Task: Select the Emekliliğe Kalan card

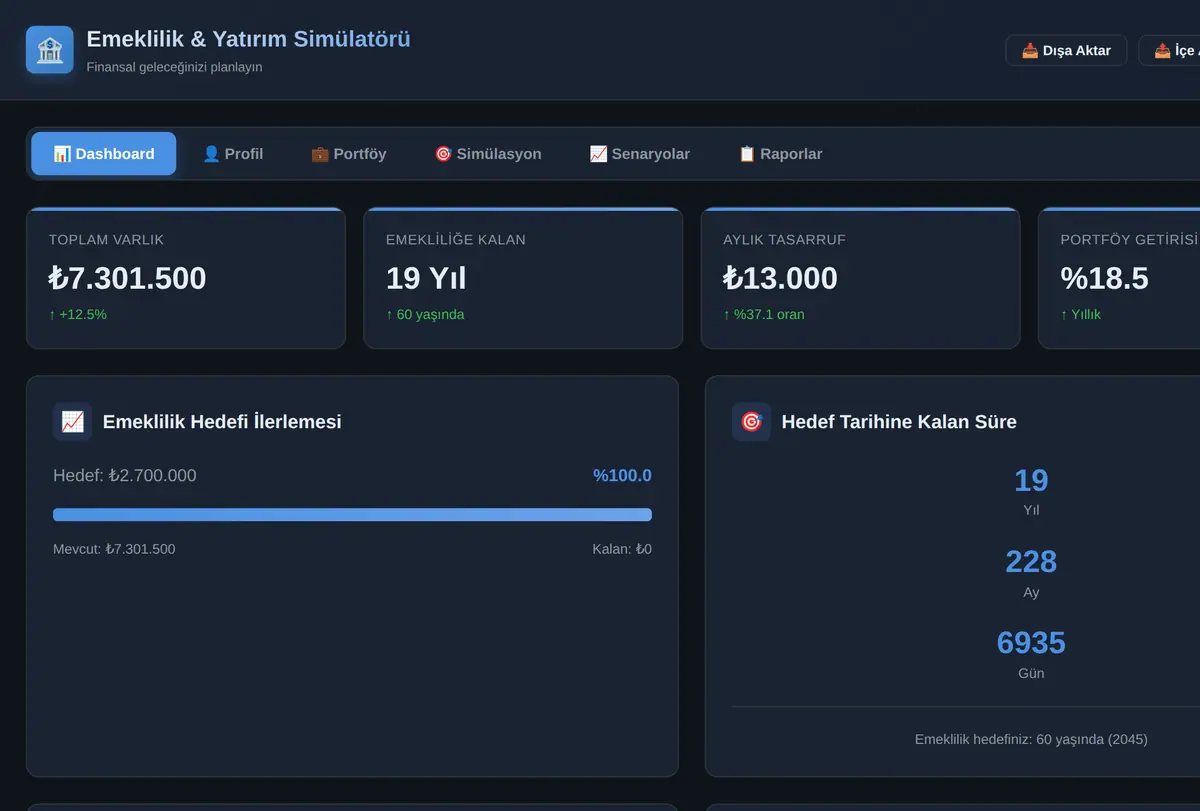Action: pyautogui.click(x=523, y=278)
